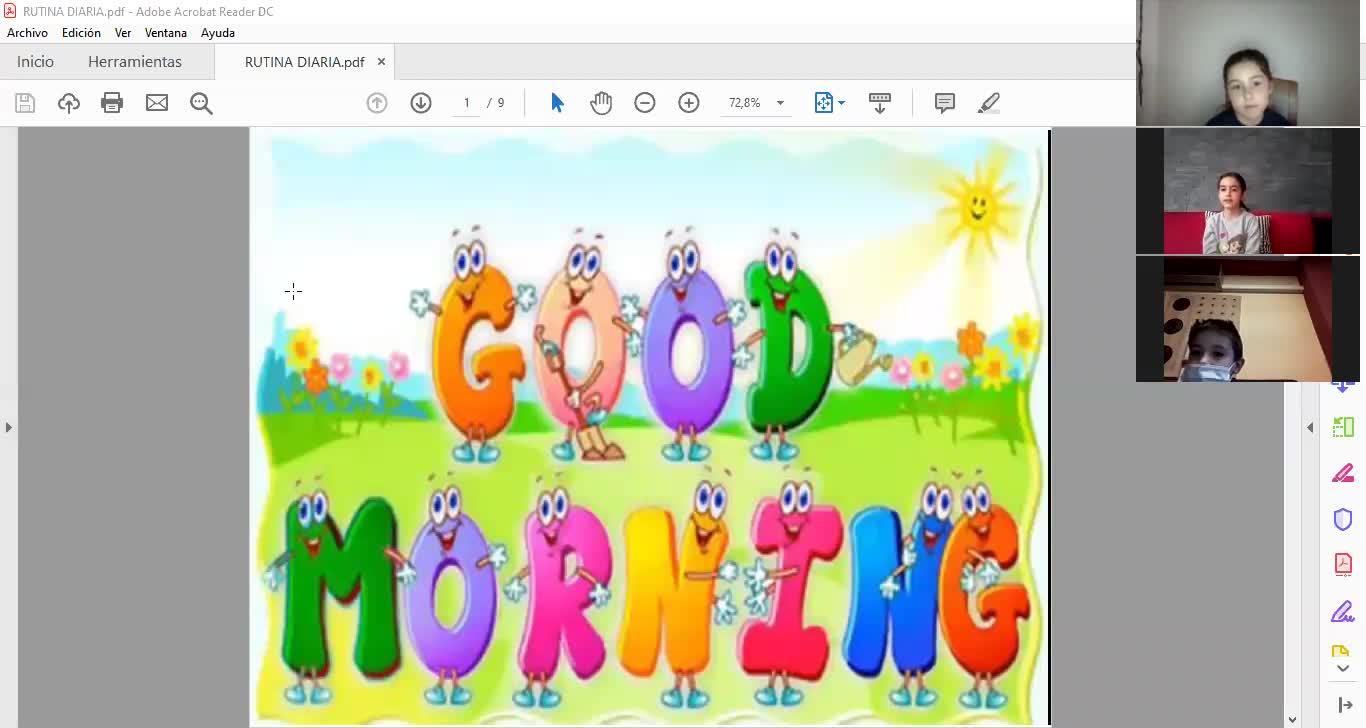The image size is (1366, 728).
Task: Click the vertical scrollbar down arrow
Action: coord(1292,719)
